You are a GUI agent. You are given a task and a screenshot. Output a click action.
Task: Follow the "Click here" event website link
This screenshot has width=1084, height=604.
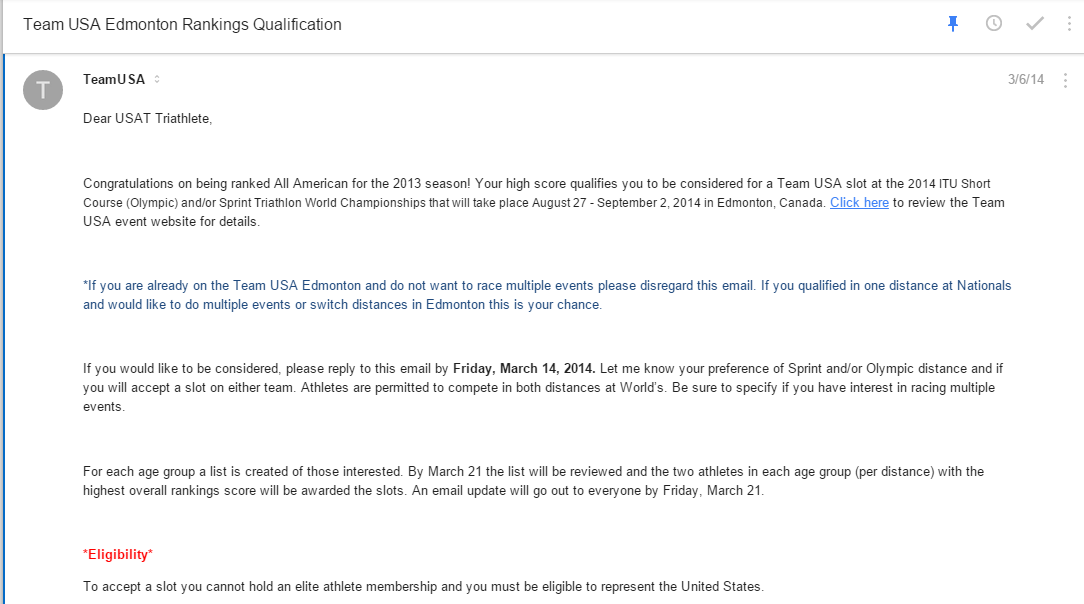coord(859,203)
